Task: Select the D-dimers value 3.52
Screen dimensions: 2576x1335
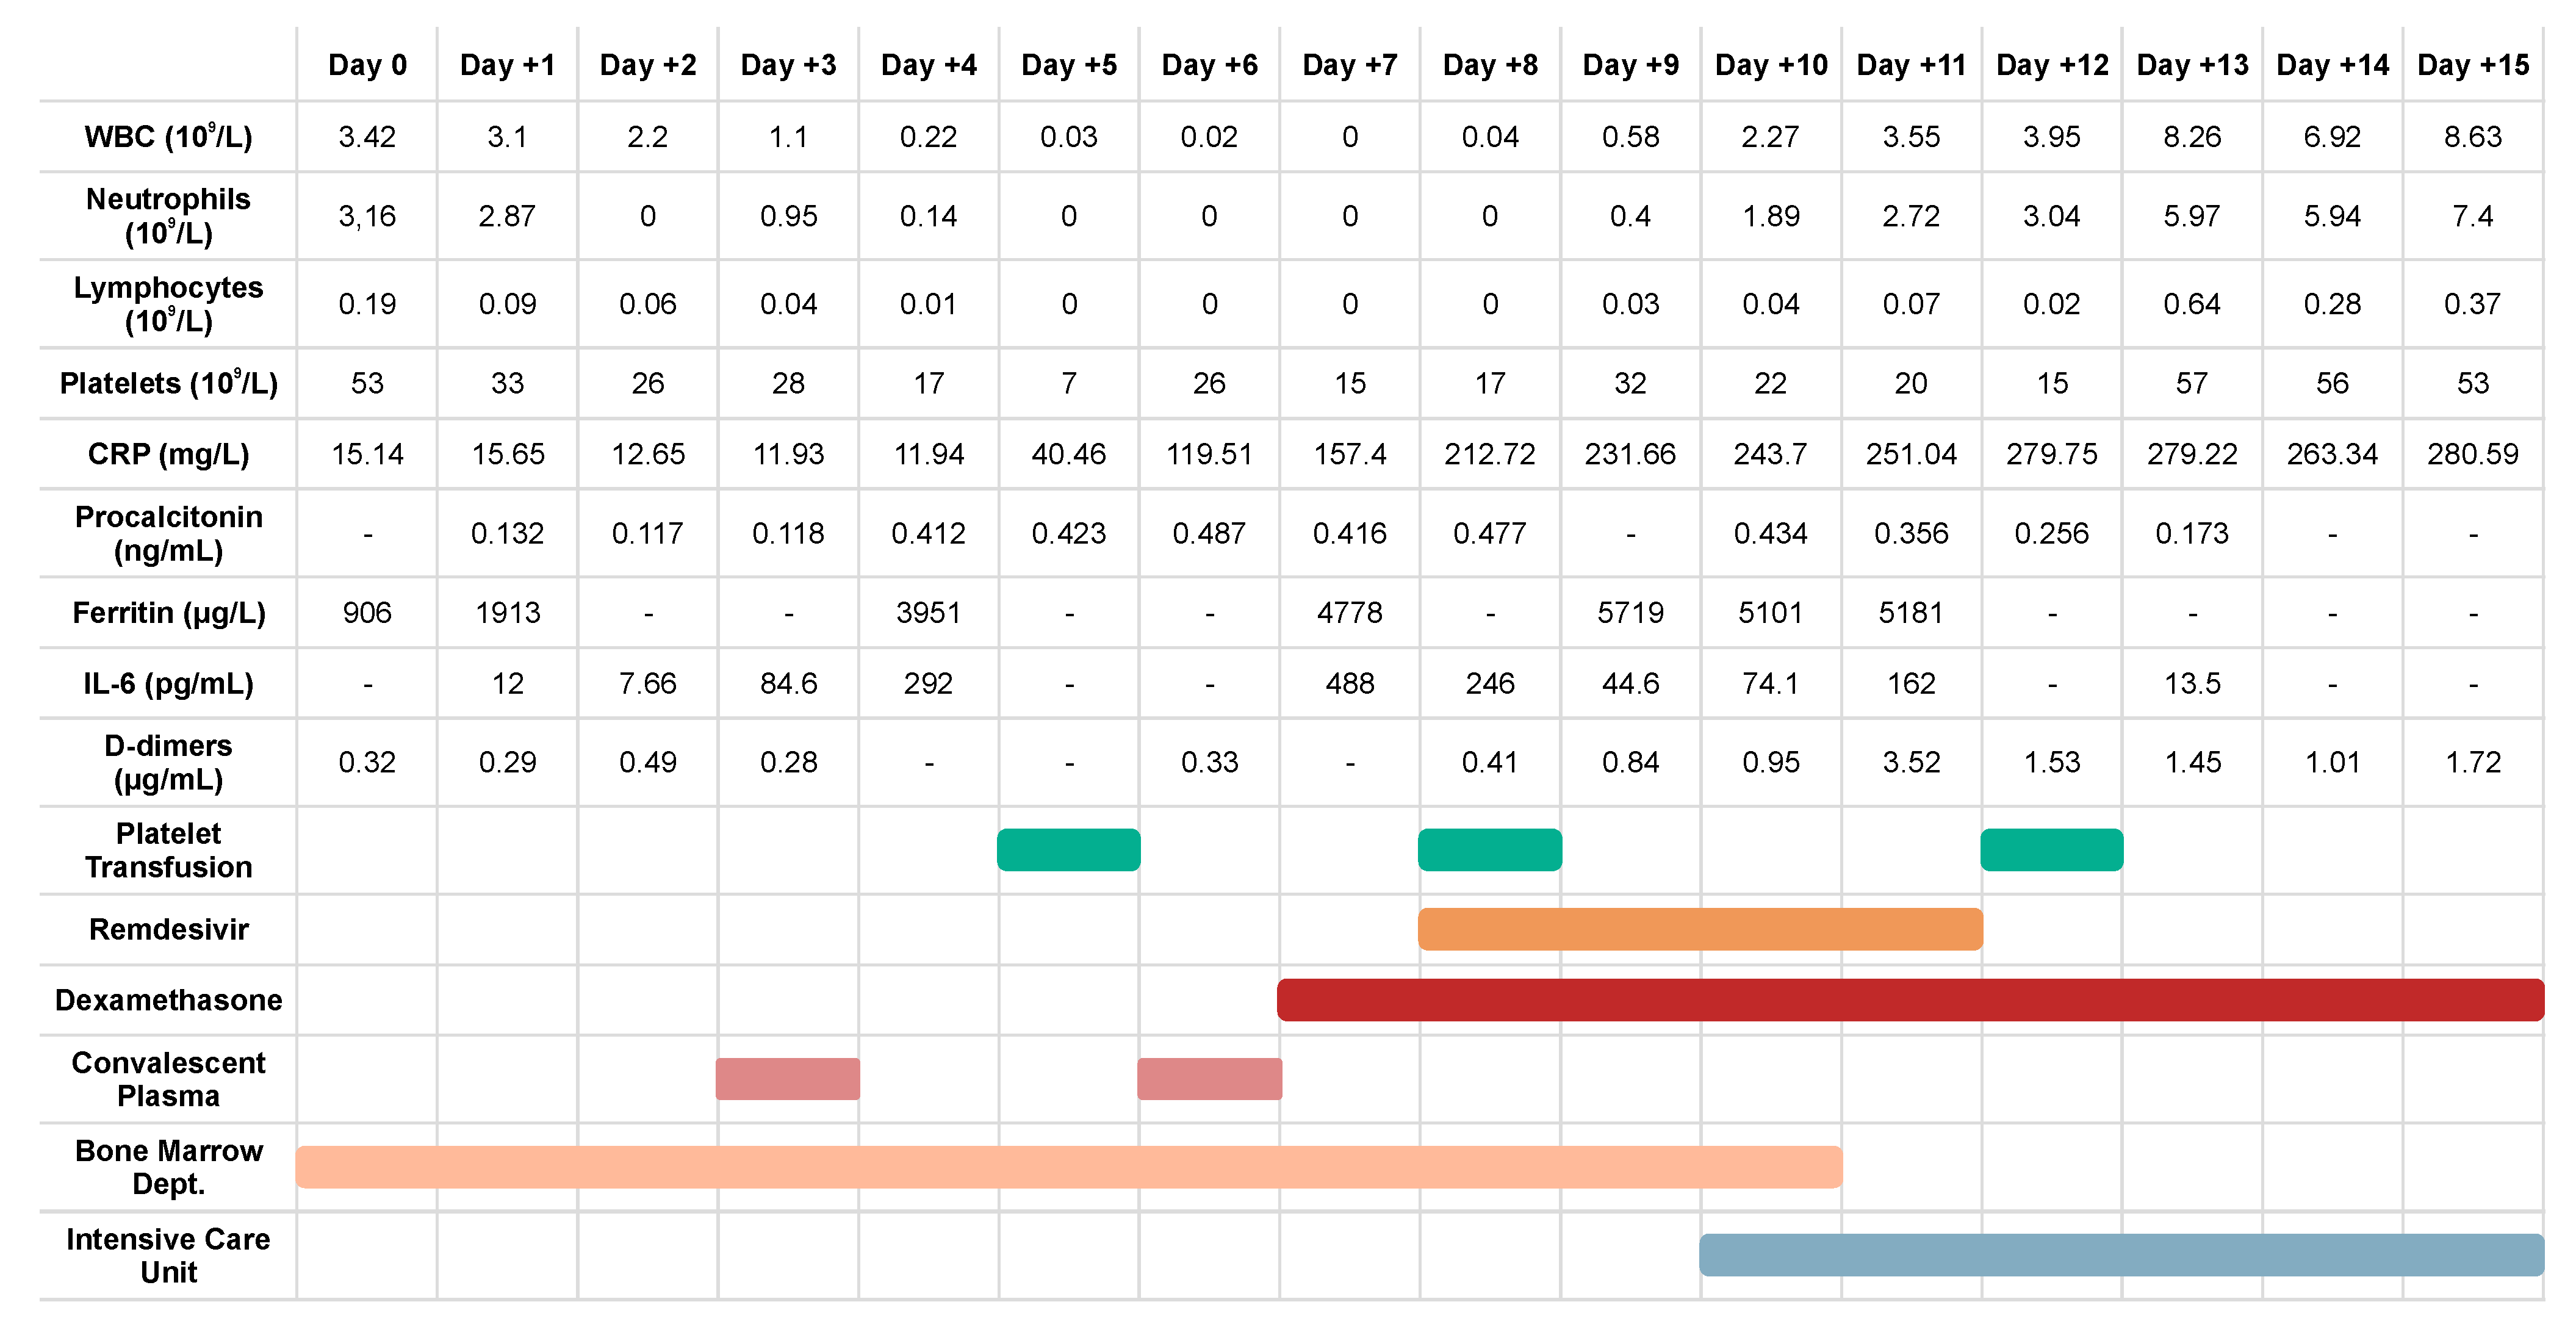Action: coord(1910,762)
